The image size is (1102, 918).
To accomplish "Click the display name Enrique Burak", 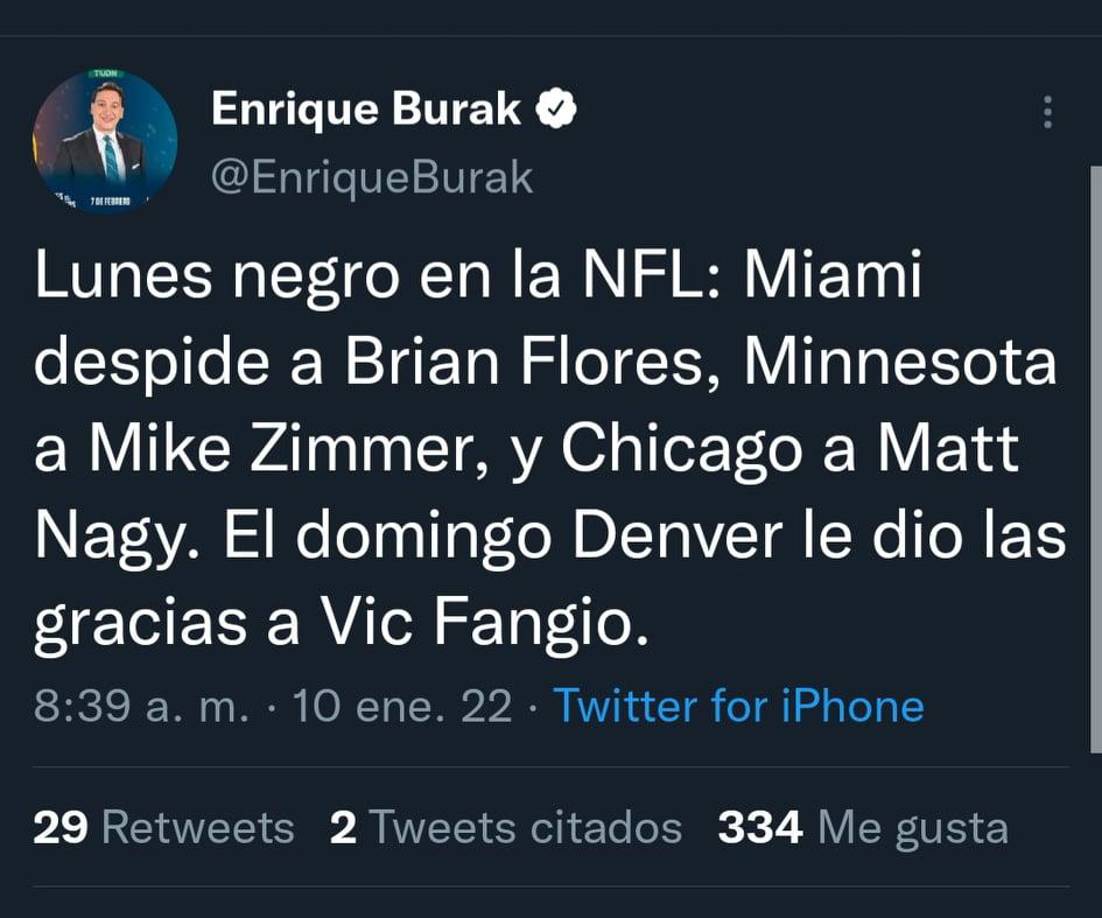I will 370,110.
